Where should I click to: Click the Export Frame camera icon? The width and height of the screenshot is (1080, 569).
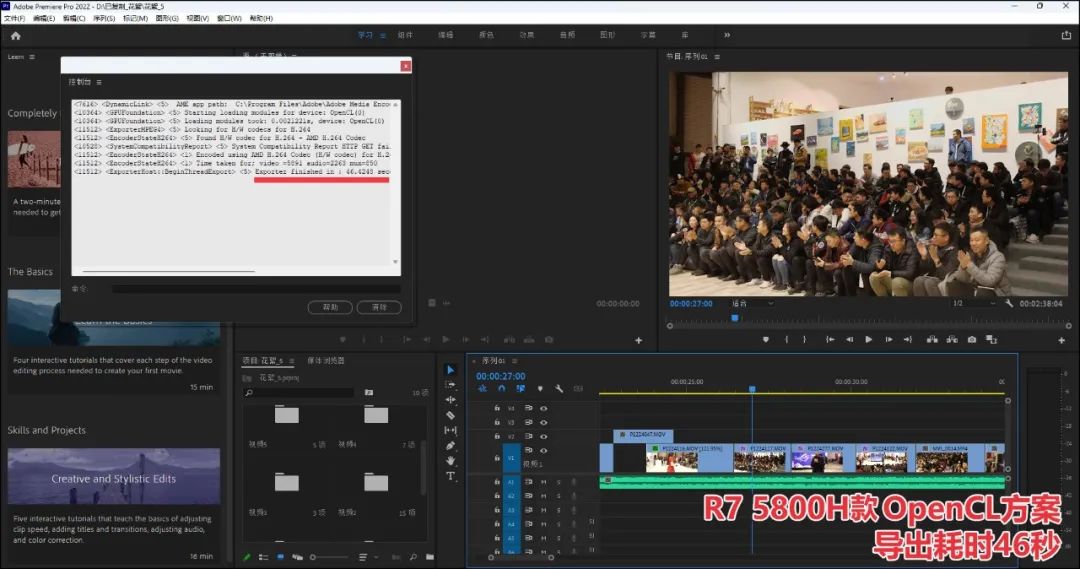pos(971,340)
